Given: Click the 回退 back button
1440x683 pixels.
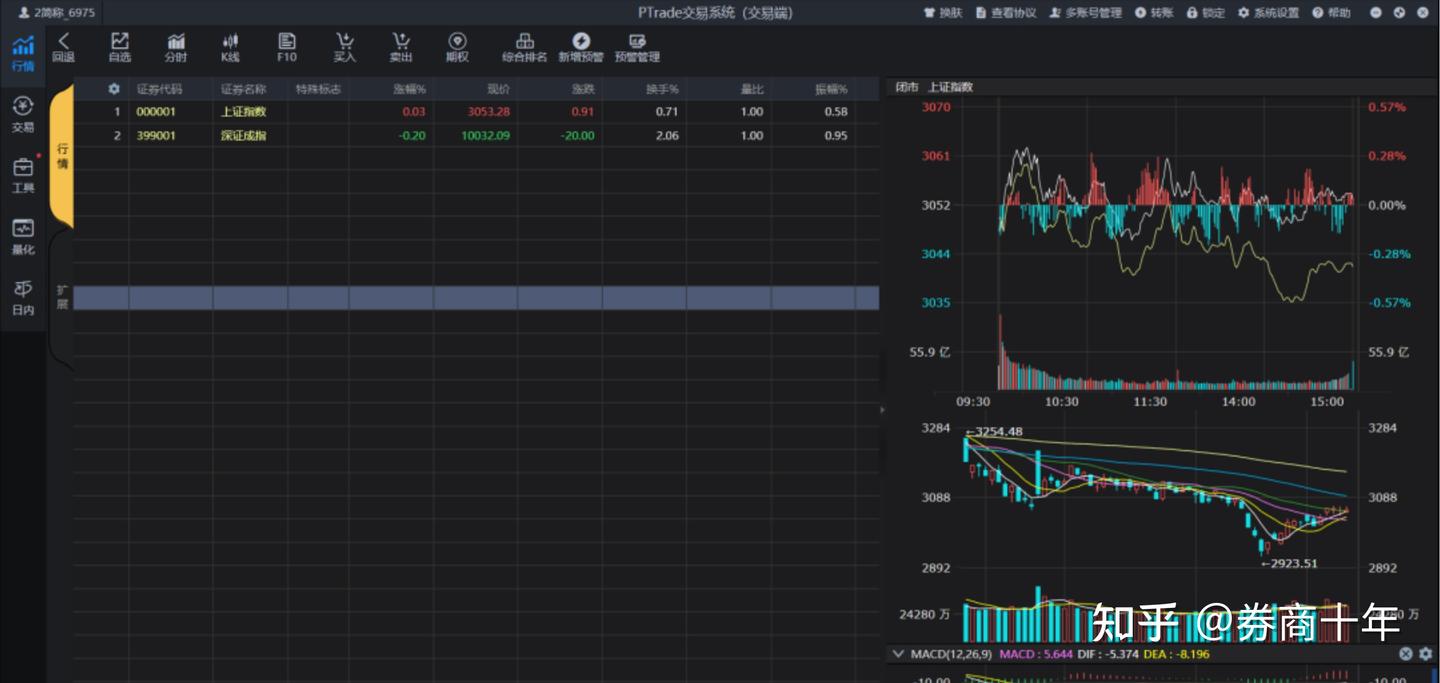Looking at the screenshot, I should [63, 47].
